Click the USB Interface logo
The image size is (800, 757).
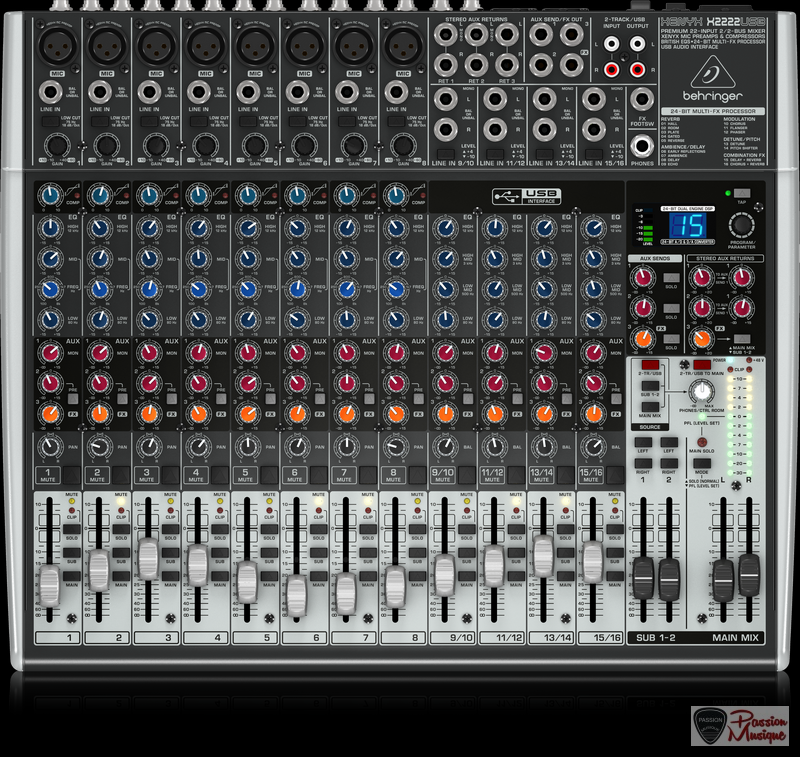pyautogui.click(x=527, y=196)
